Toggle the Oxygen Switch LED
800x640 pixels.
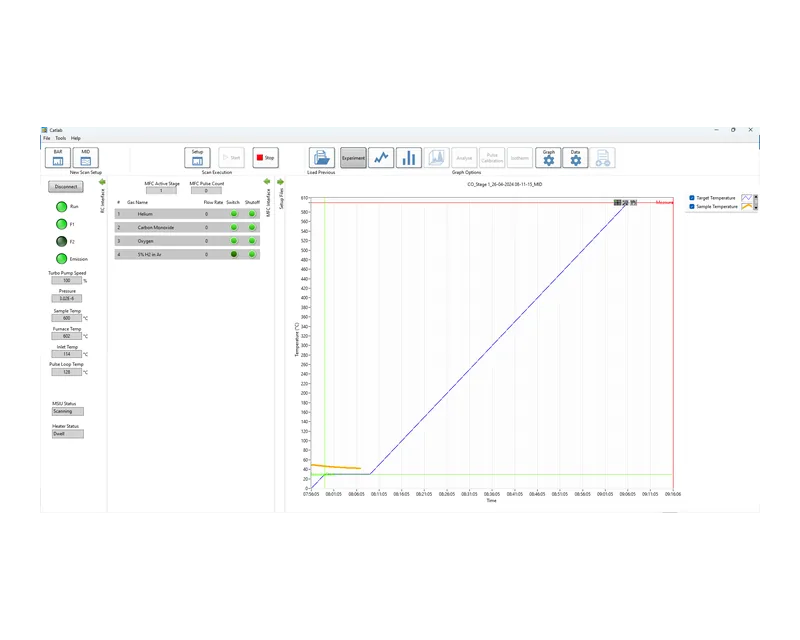point(234,241)
